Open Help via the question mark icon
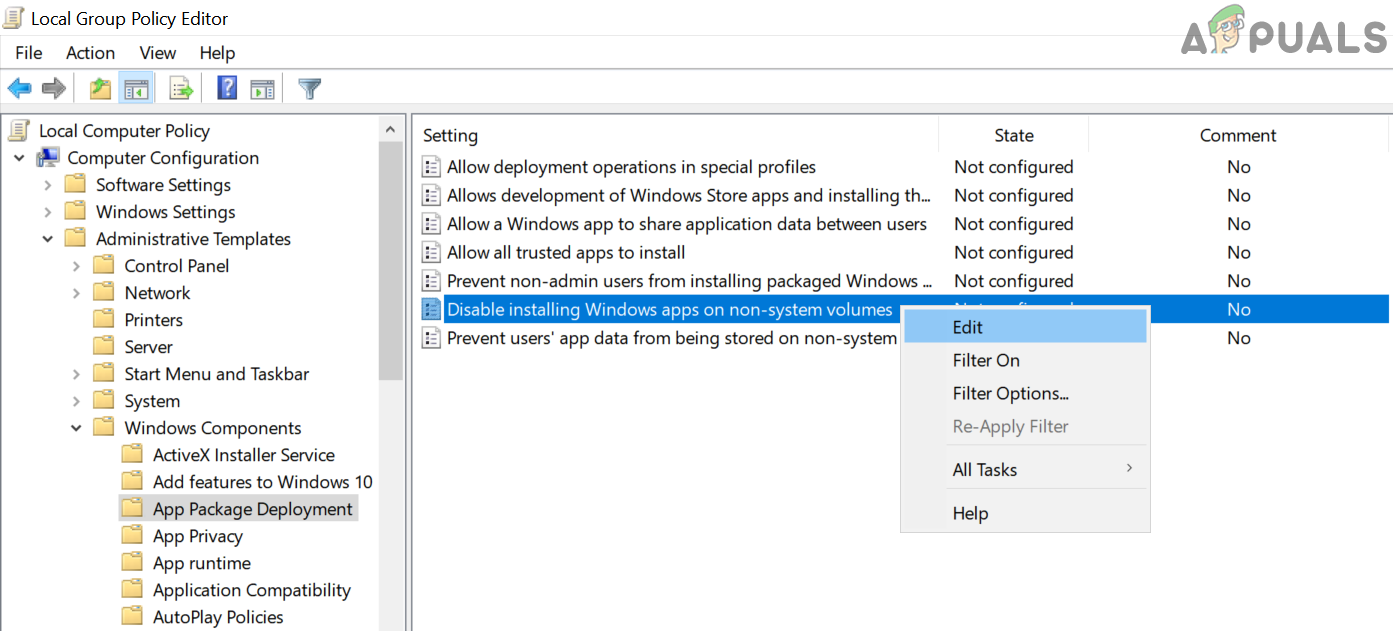The width and height of the screenshot is (1393, 631). [x=227, y=89]
